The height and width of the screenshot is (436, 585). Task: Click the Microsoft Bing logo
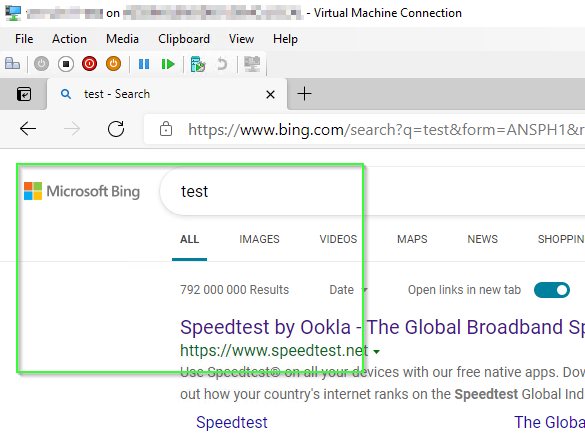[x=82, y=191]
